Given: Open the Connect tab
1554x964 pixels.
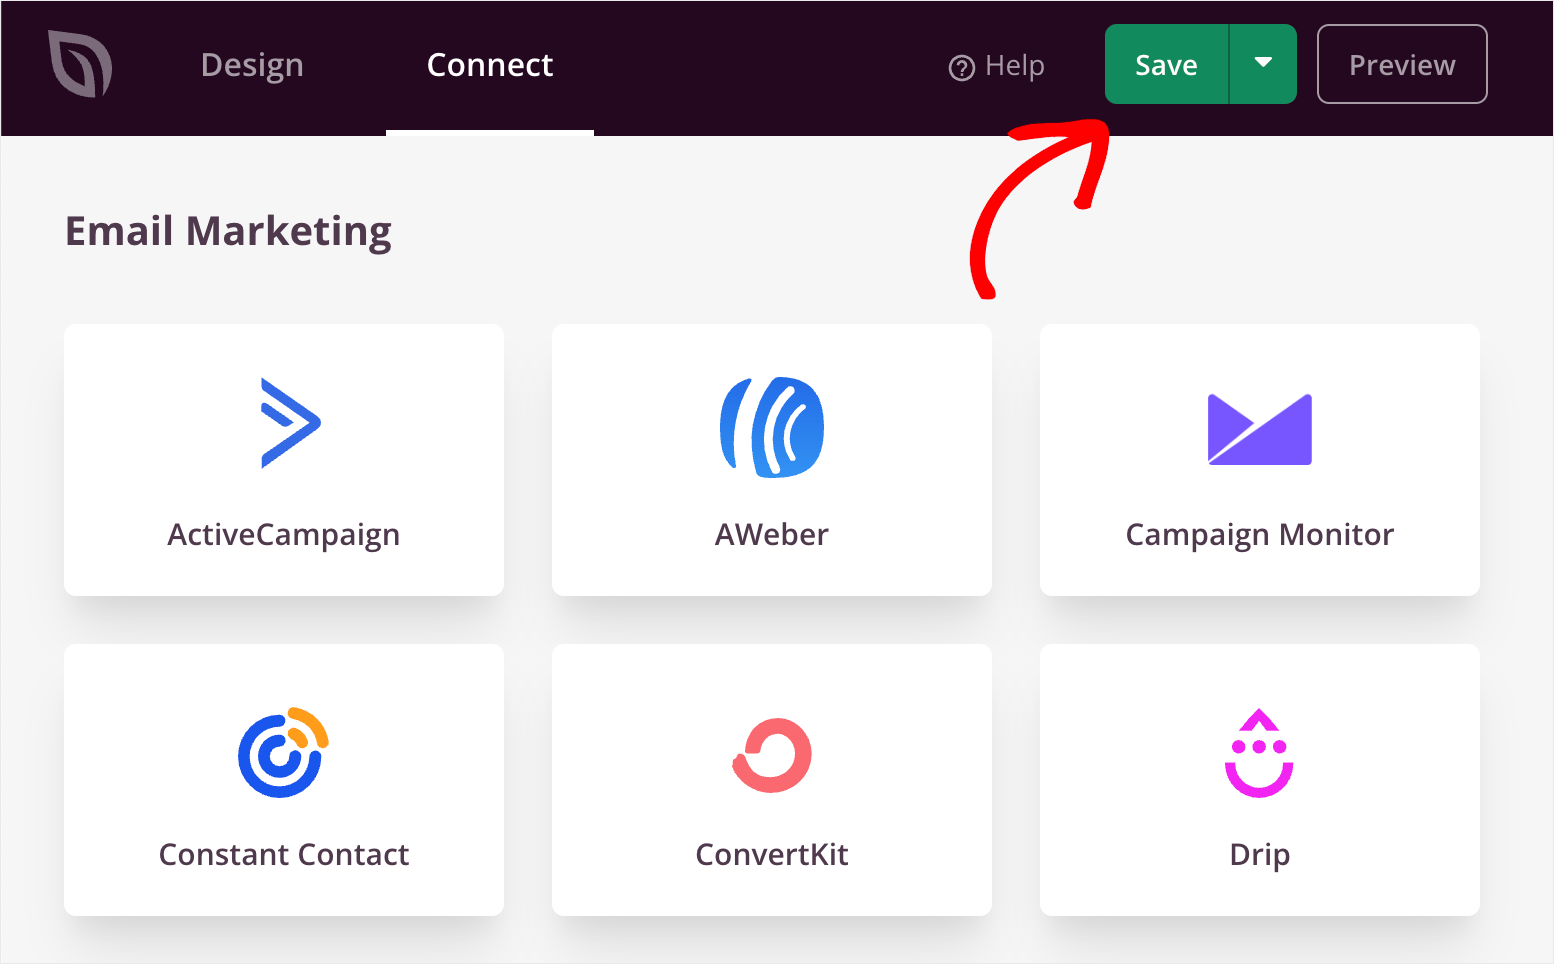Looking at the screenshot, I should tap(490, 65).
